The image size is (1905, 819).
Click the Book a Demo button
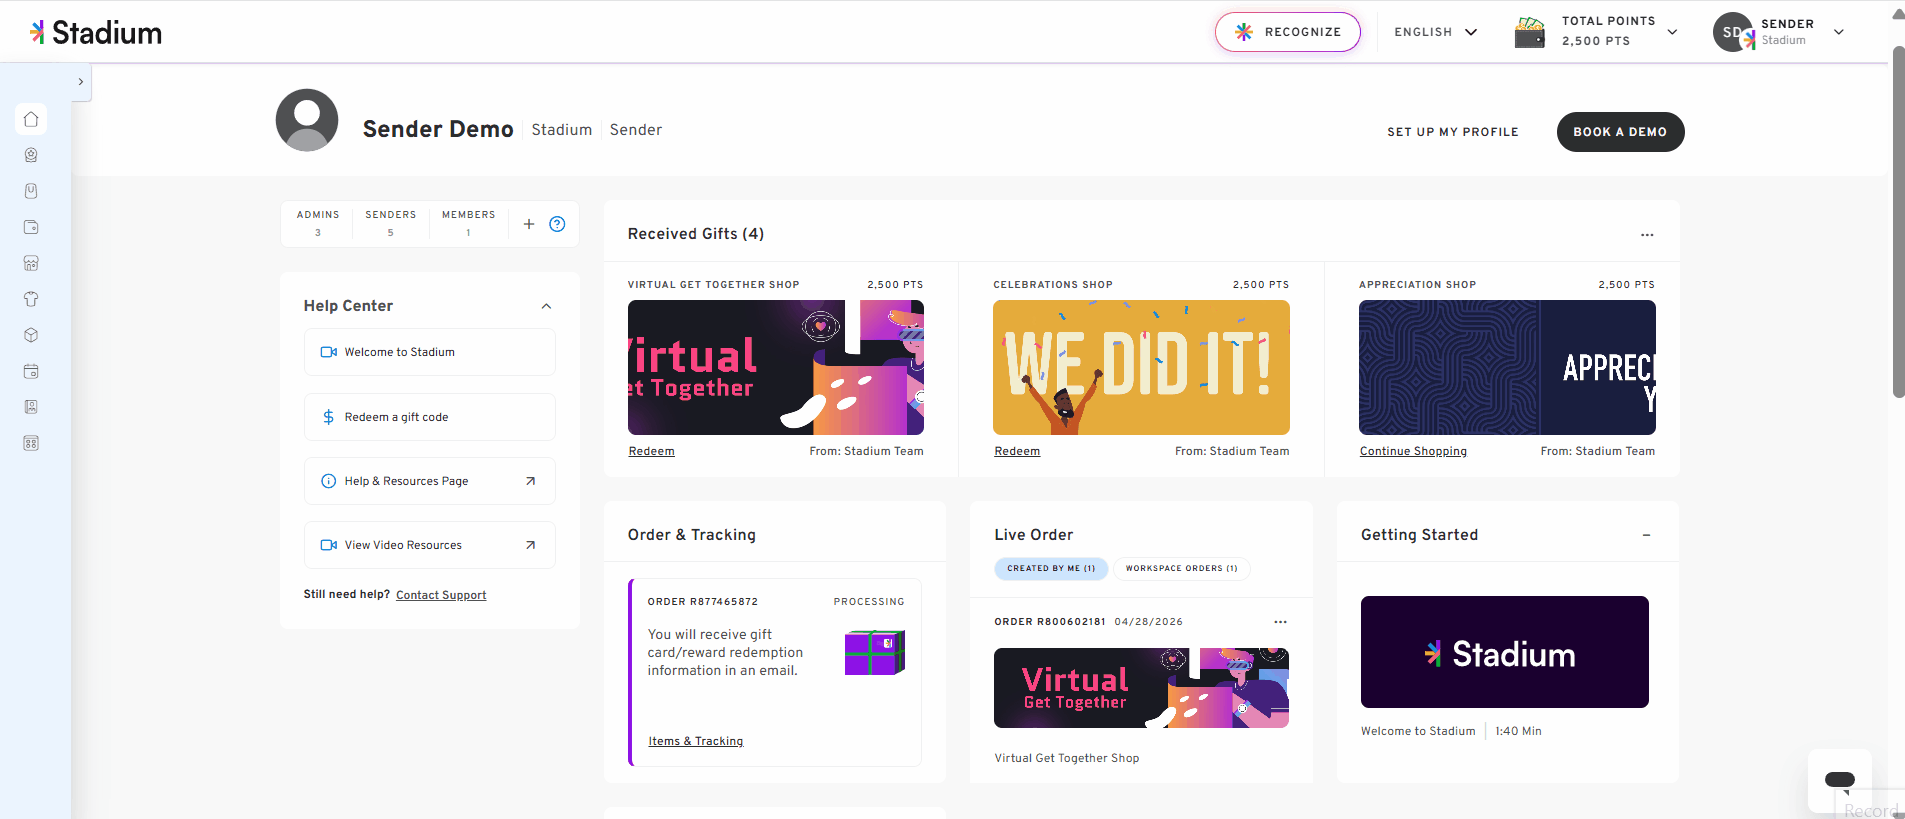1621,132
